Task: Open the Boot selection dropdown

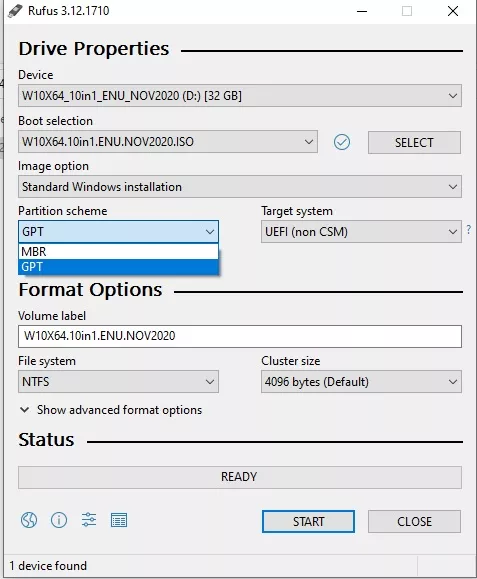Action: tap(168, 142)
